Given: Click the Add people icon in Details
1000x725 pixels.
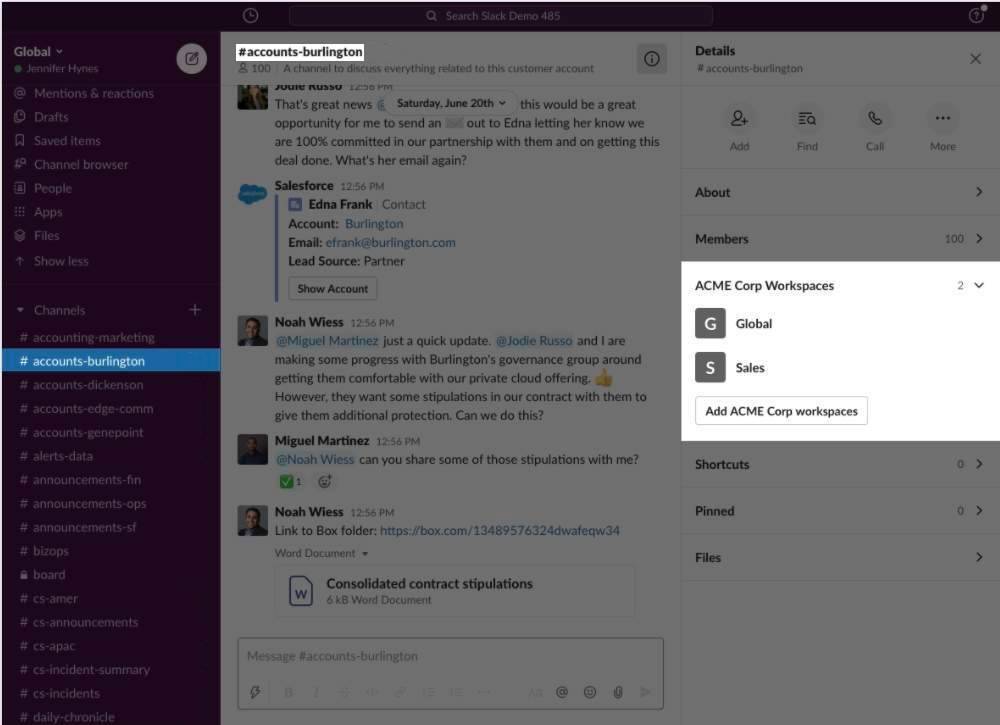Looking at the screenshot, I should tap(739, 118).
